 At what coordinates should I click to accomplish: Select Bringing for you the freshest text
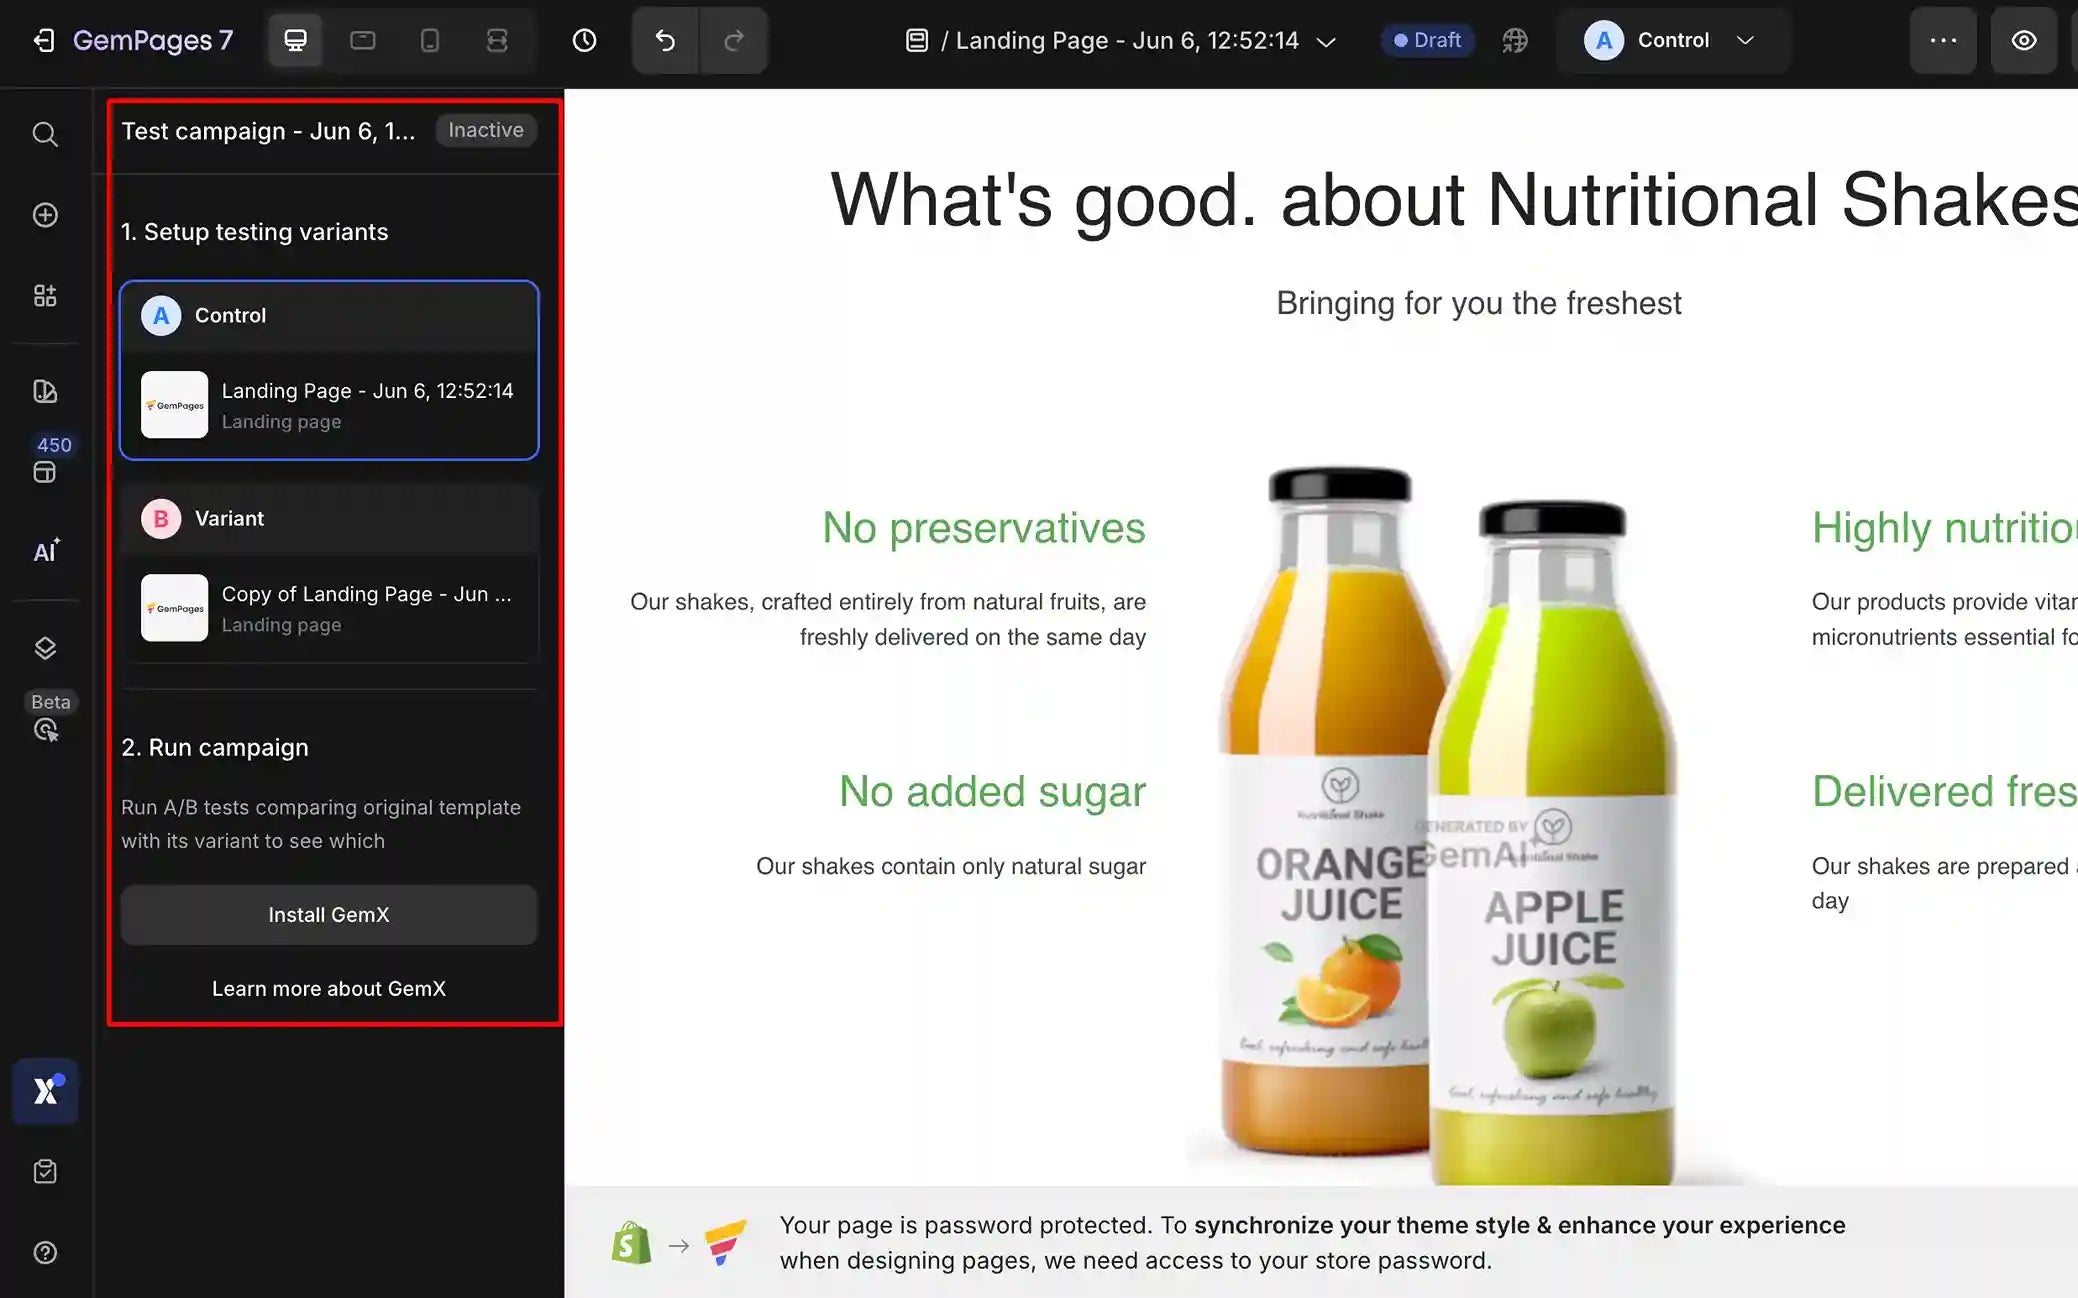pos(1479,303)
